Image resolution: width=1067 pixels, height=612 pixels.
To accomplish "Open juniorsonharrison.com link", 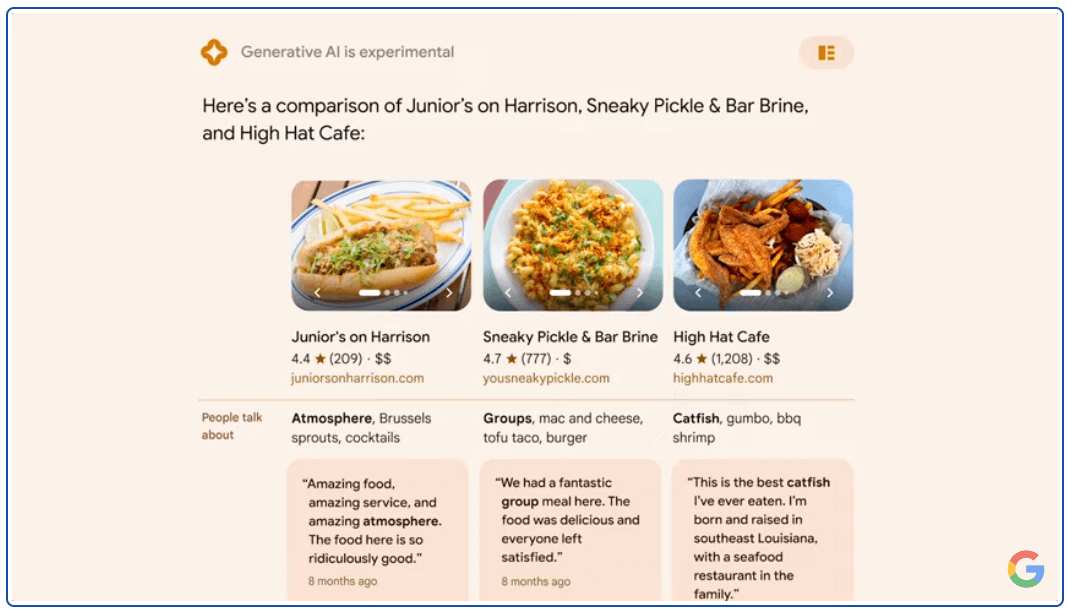I will click(x=357, y=378).
